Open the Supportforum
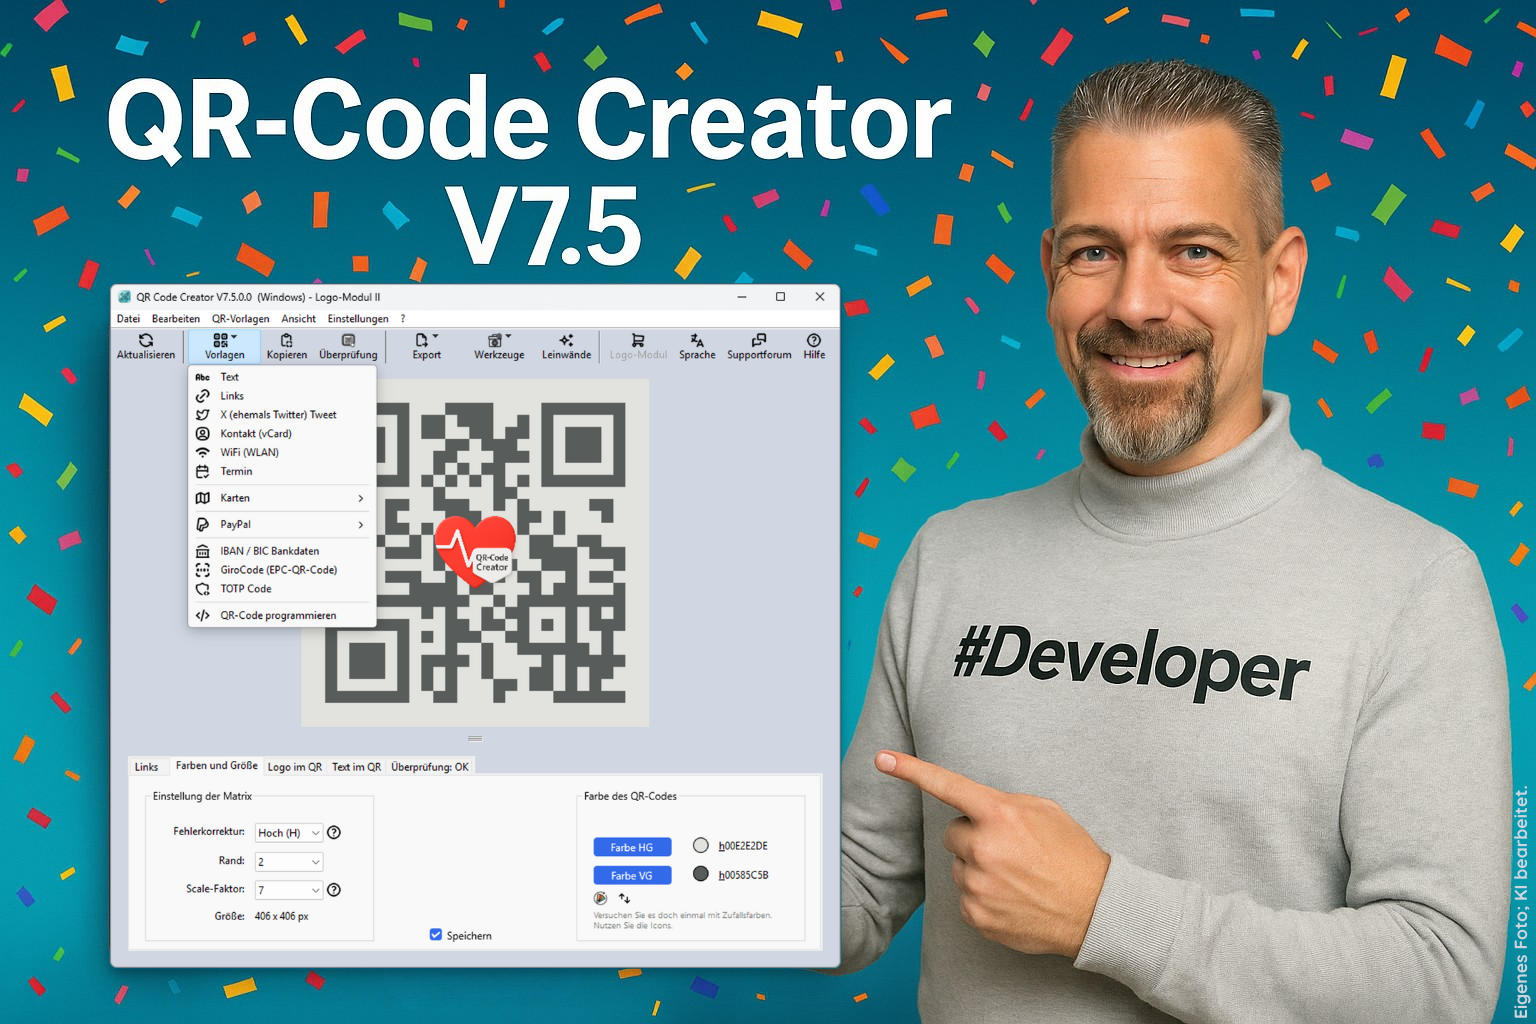Image resolution: width=1536 pixels, height=1024 pixels. pos(758,341)
